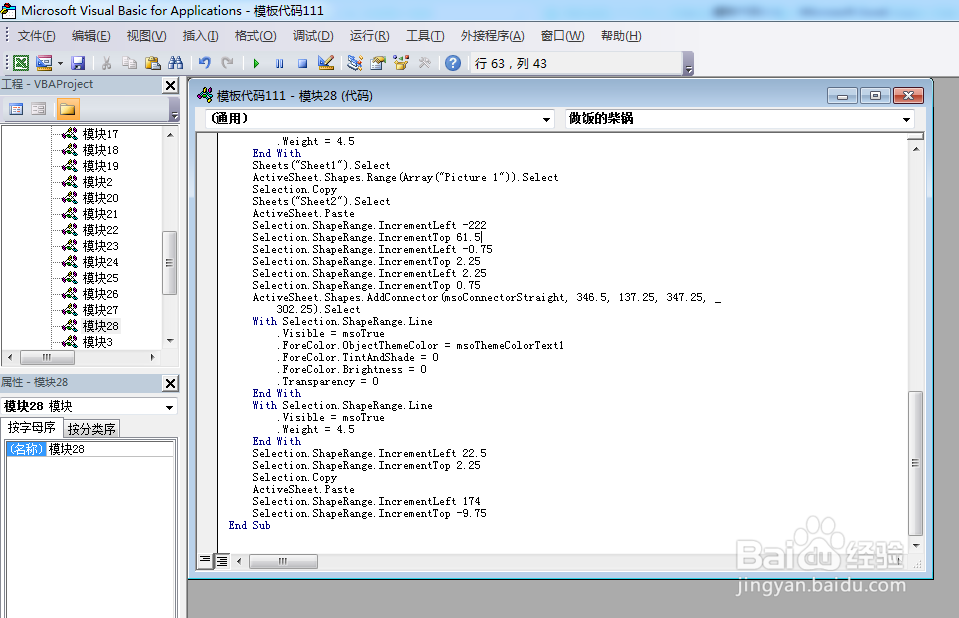Click the Copy toolbar icon

[129, 63]
